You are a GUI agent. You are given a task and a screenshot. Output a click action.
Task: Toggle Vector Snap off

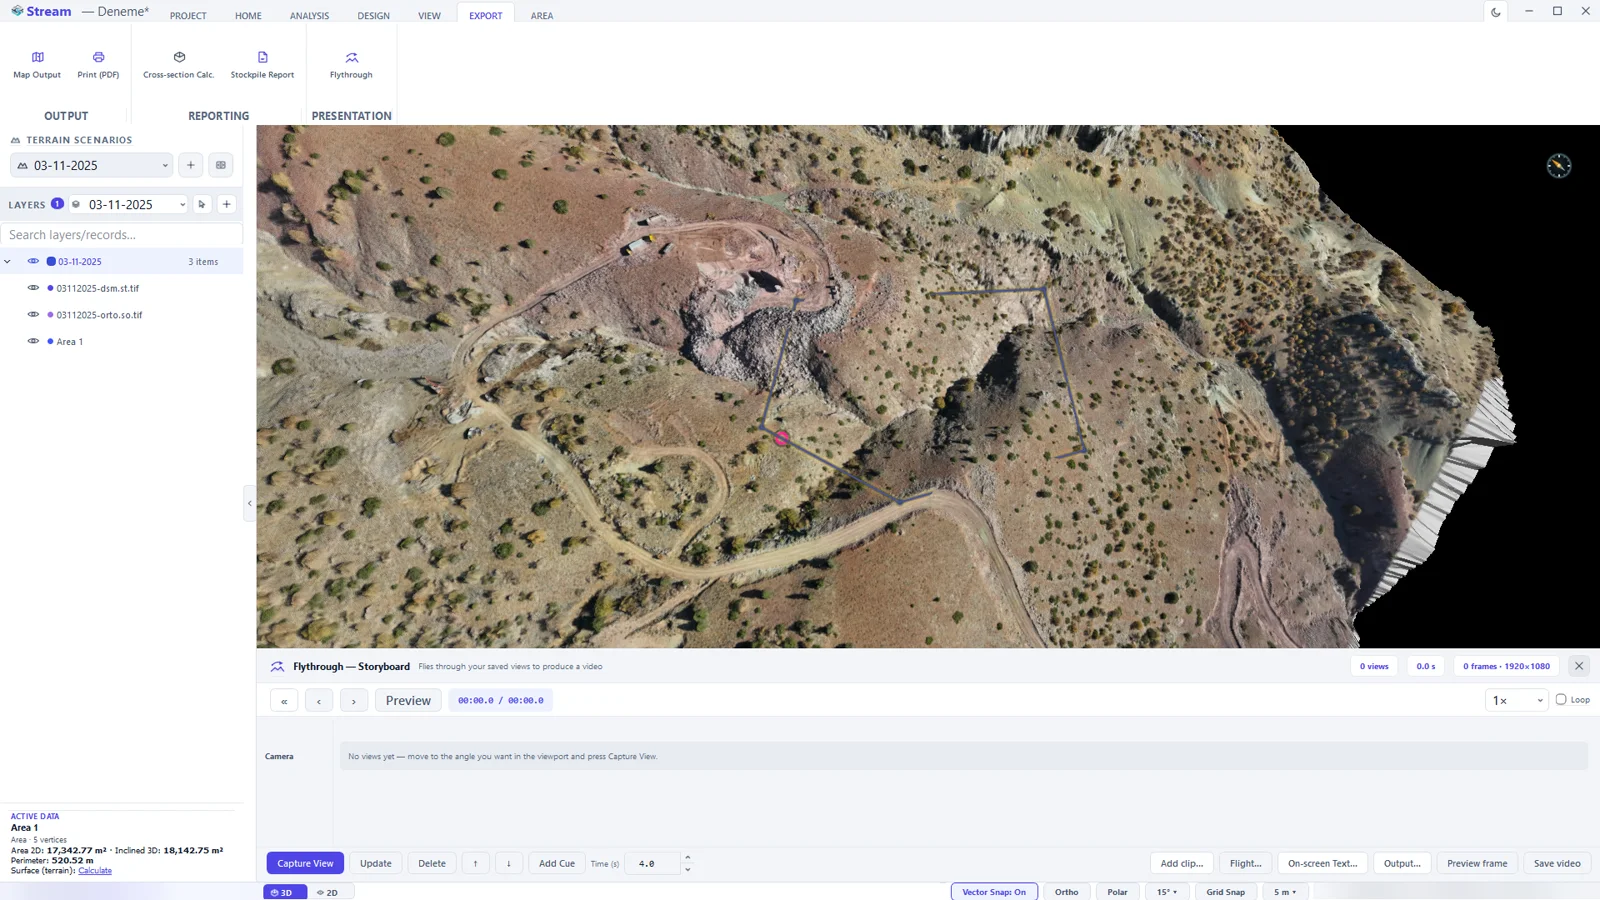point(994,892)
